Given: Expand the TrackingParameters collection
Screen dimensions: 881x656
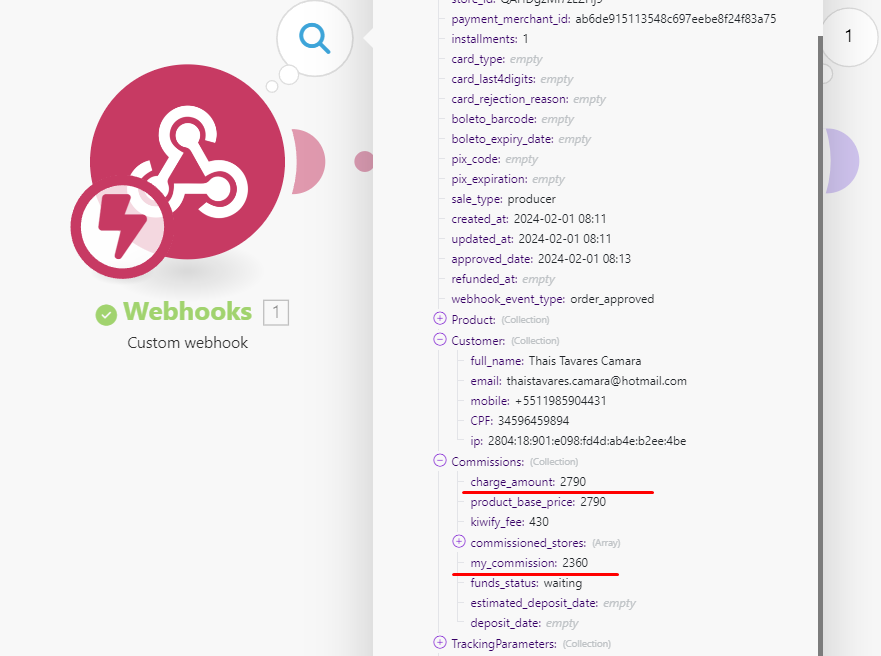Looking at the screenshot, I should (x=440, y=643).
